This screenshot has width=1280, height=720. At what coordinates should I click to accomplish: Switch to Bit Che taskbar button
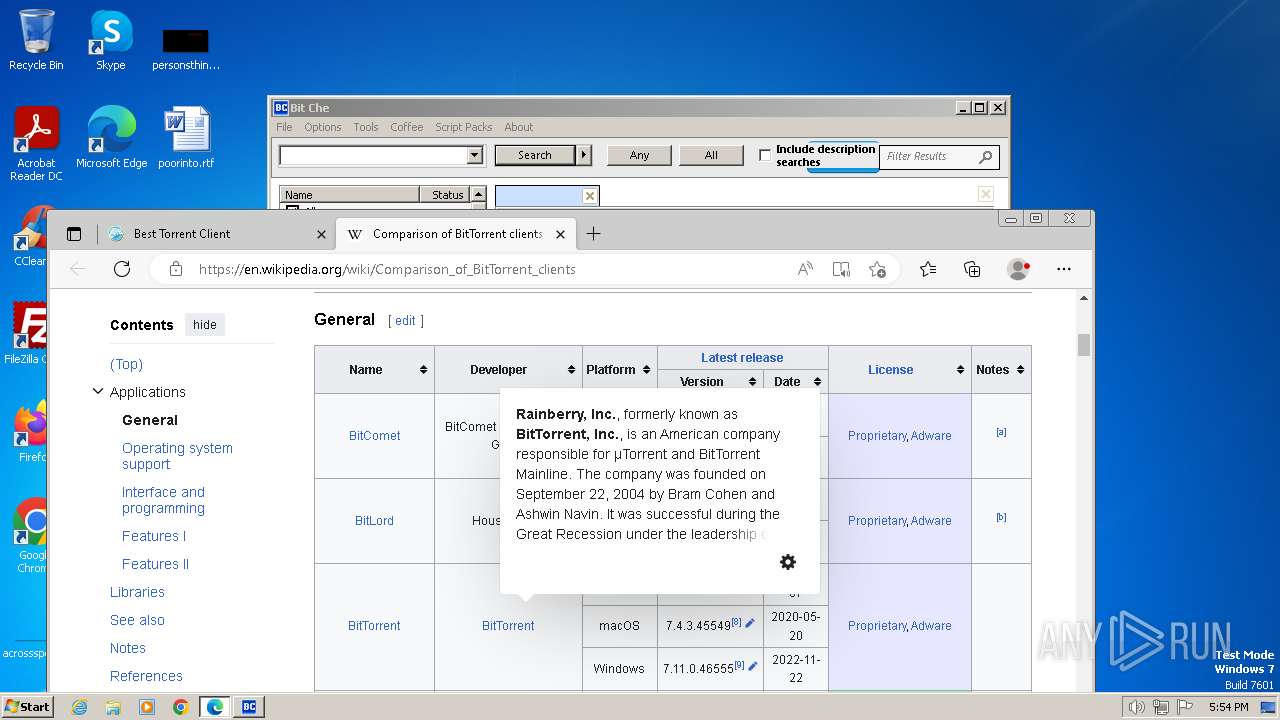[249, 707]
